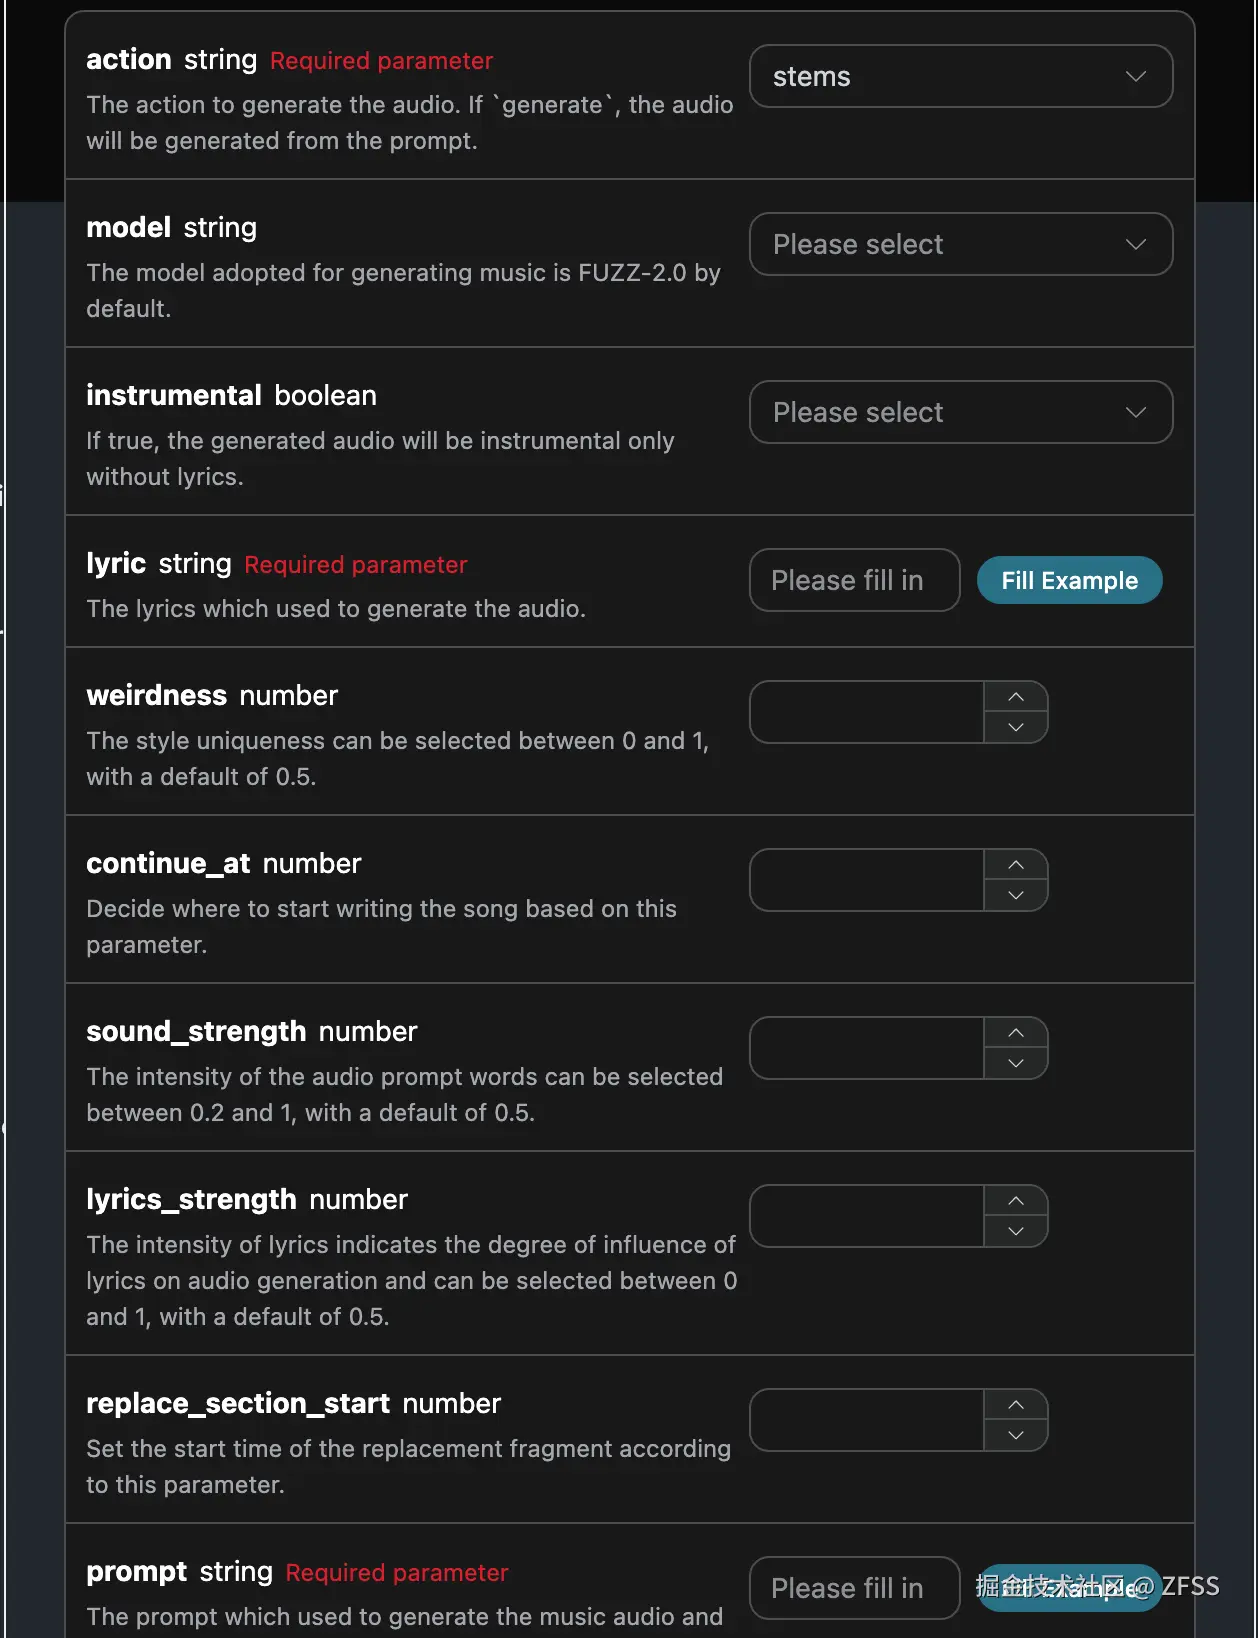The height and width of the screenshot is (1638, 1258).
Task: Decrement the continue_at number
Action: pos(1016,895)
